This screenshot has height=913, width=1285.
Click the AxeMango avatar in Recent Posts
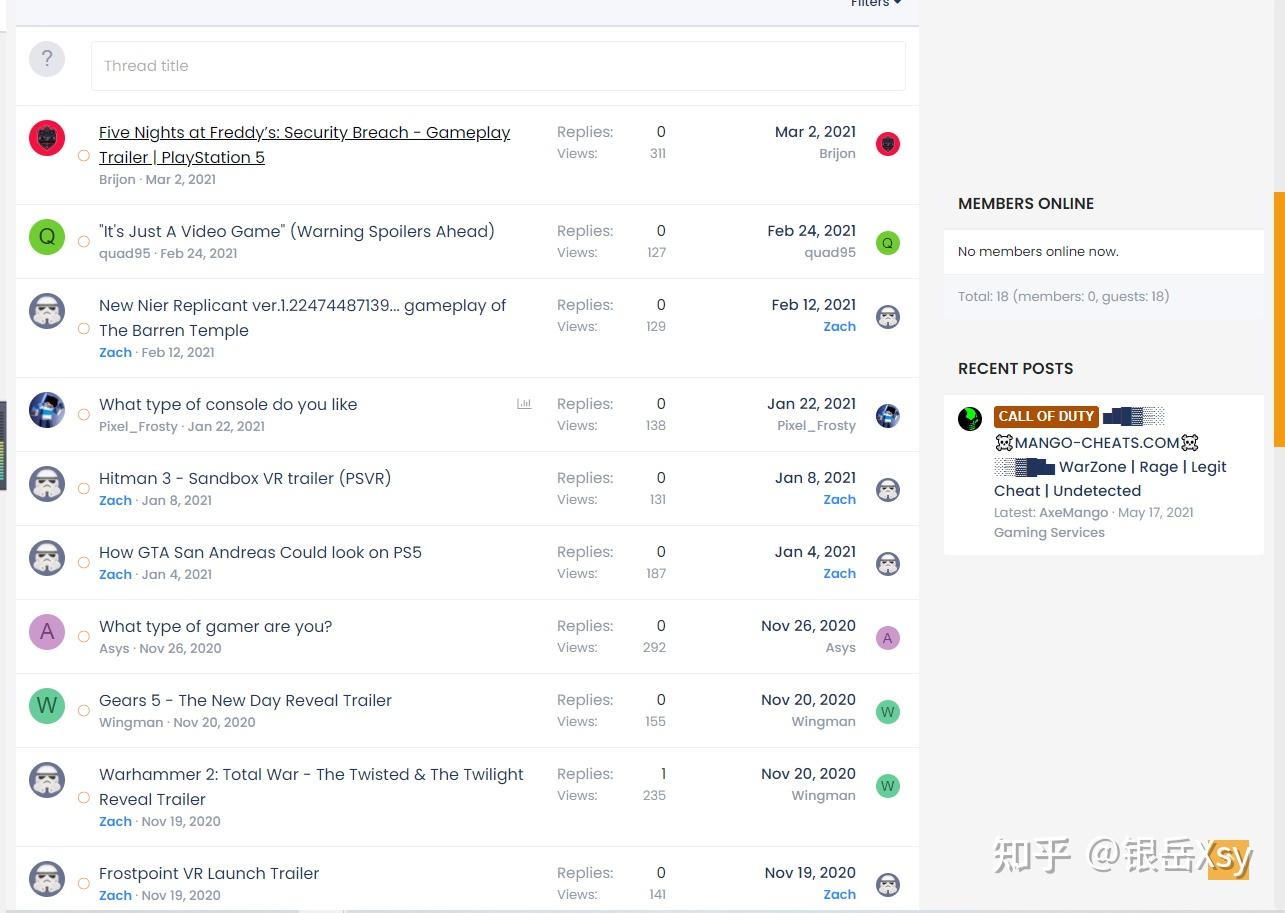pyautogui.click(x=970, y=419)
